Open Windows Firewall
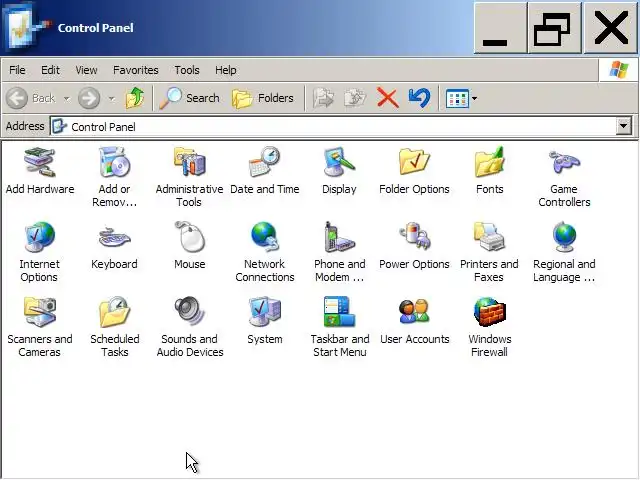640x480 pixels. click(x=489, y=327)
